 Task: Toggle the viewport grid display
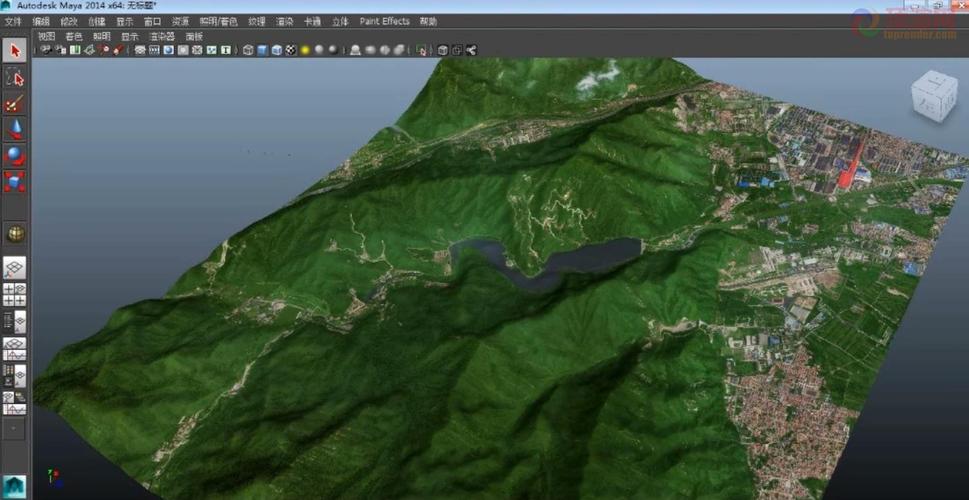(140, 50)
